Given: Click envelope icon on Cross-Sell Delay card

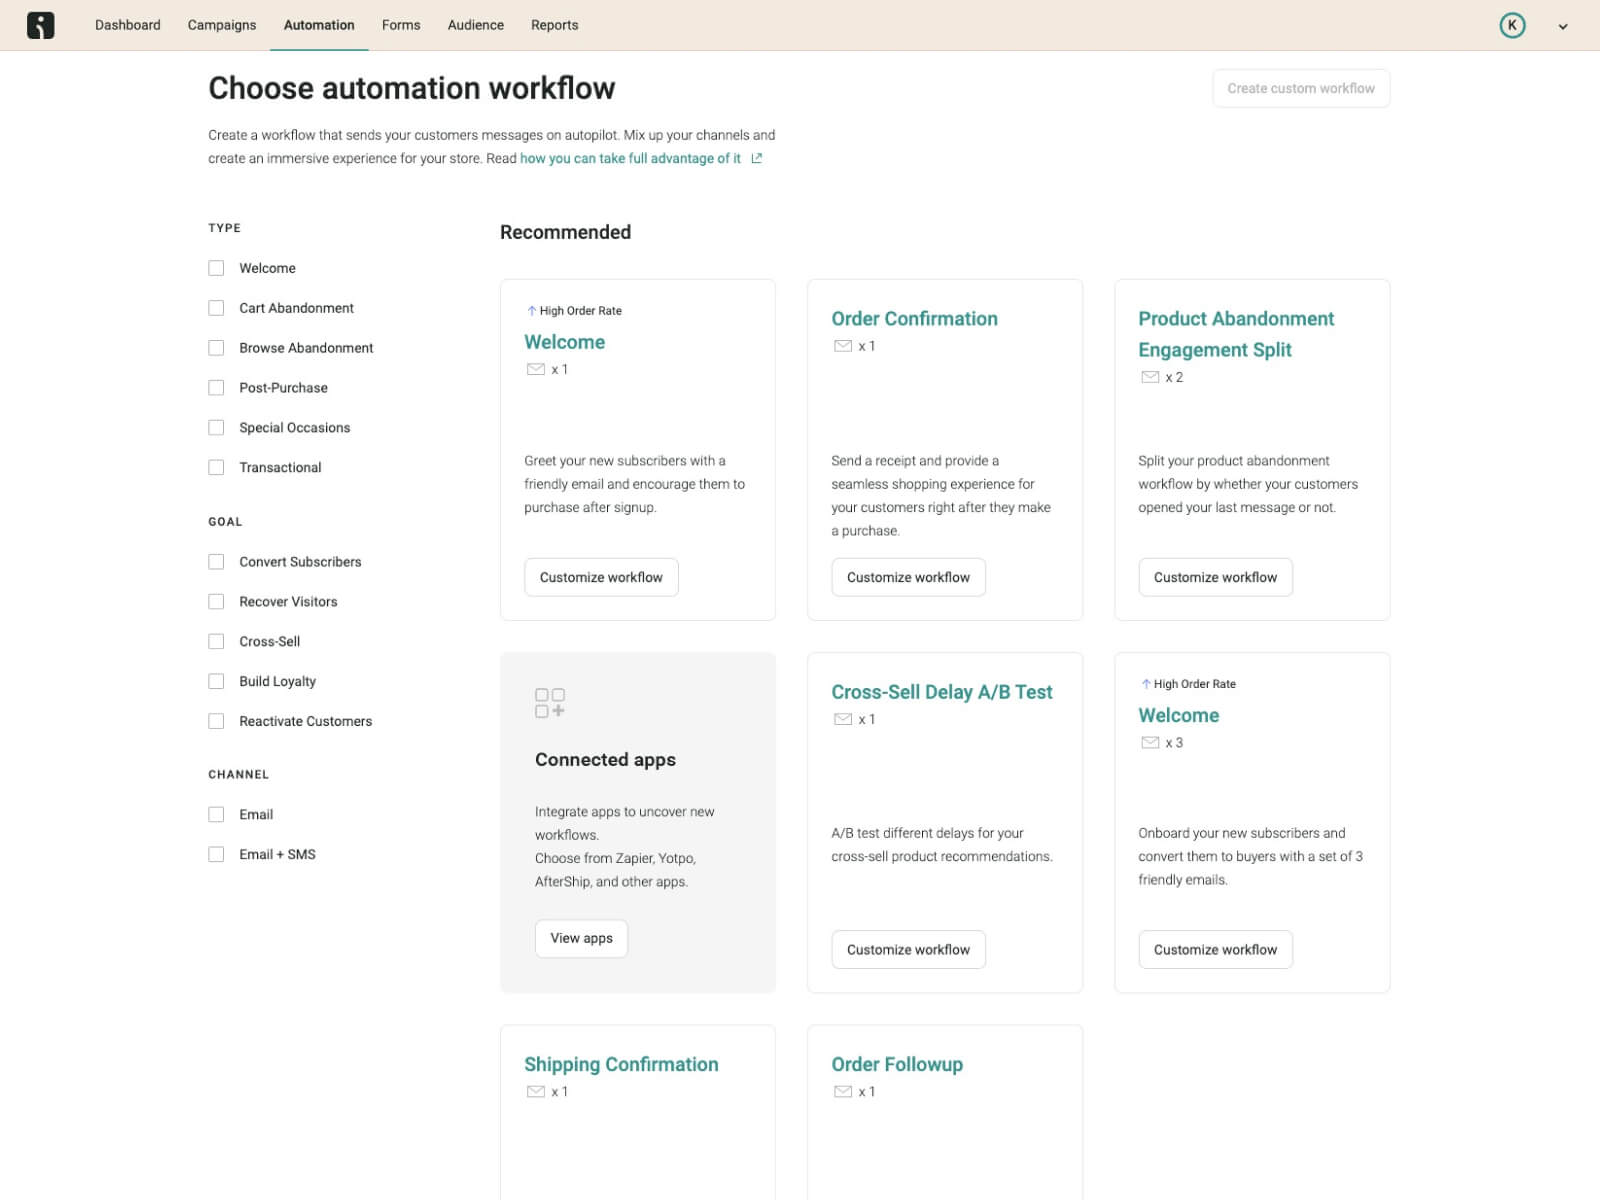Looking at the screenshot, I should pyautogui.click(x=843, y=719).
